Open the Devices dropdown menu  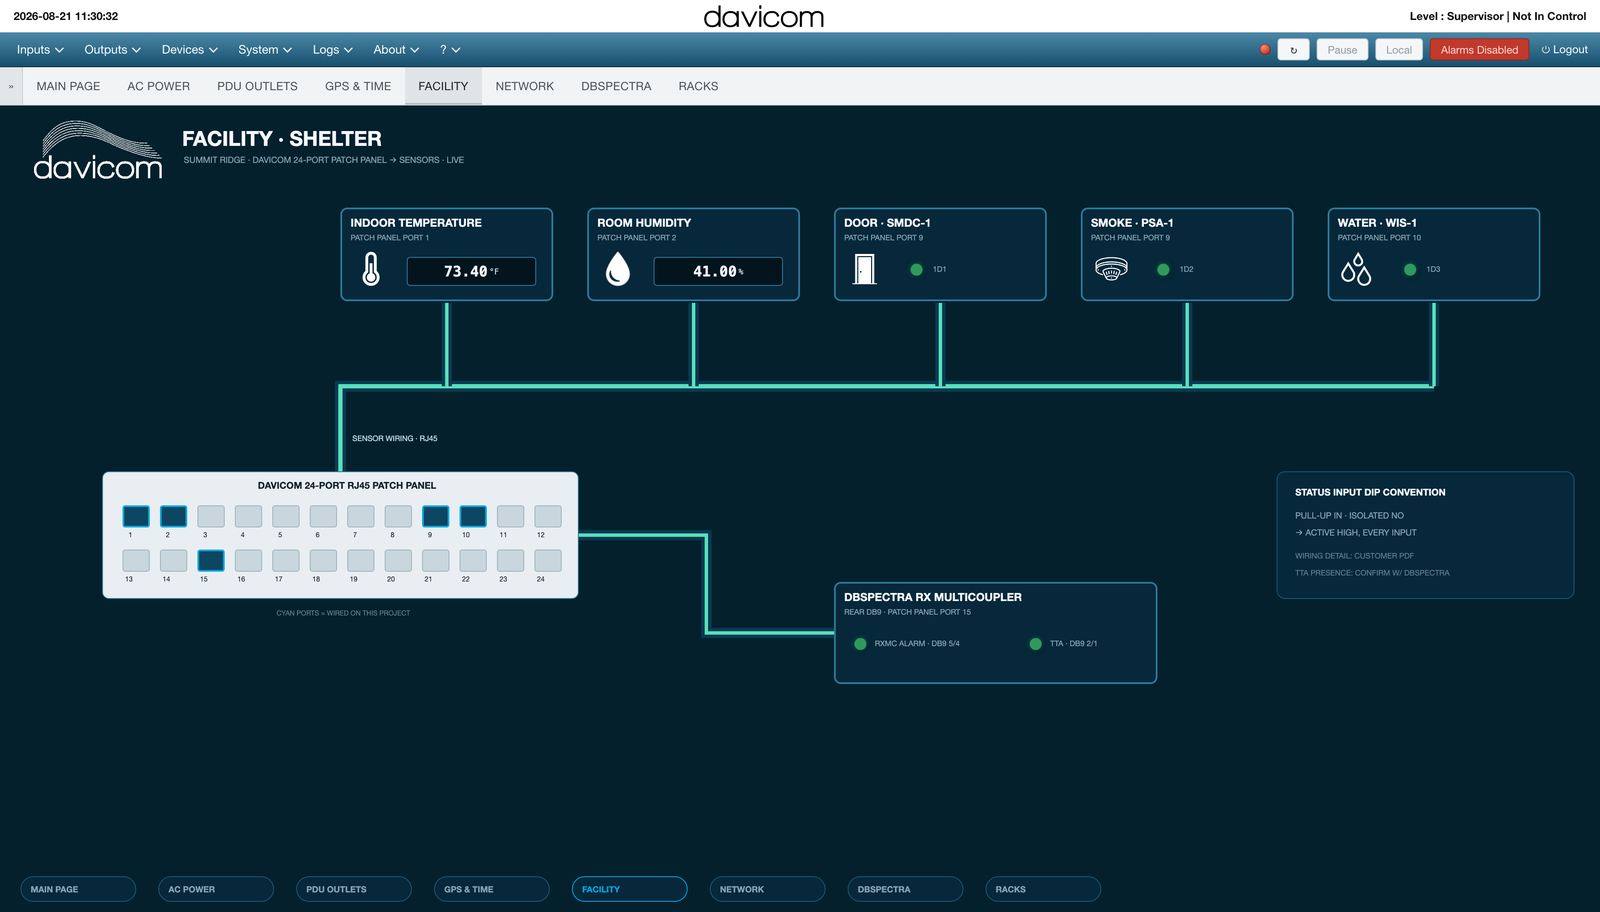pyautogui.click(x=189, y=50)
